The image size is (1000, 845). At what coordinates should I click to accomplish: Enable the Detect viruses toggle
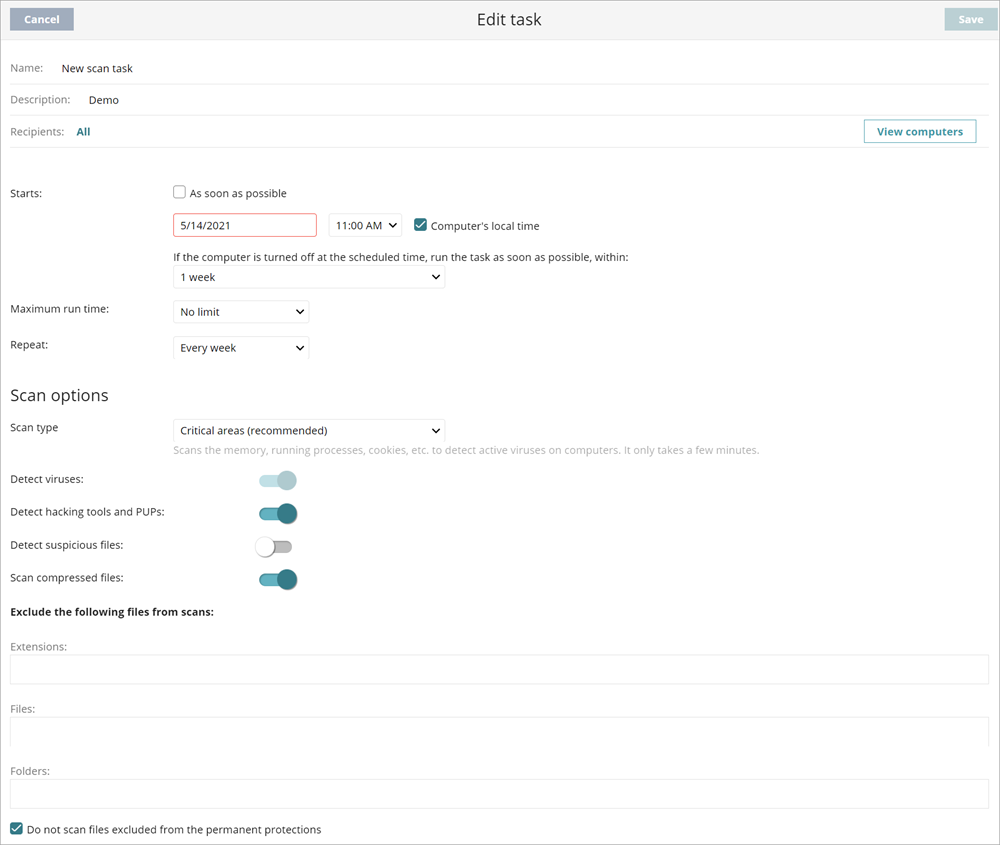(277, 480)
